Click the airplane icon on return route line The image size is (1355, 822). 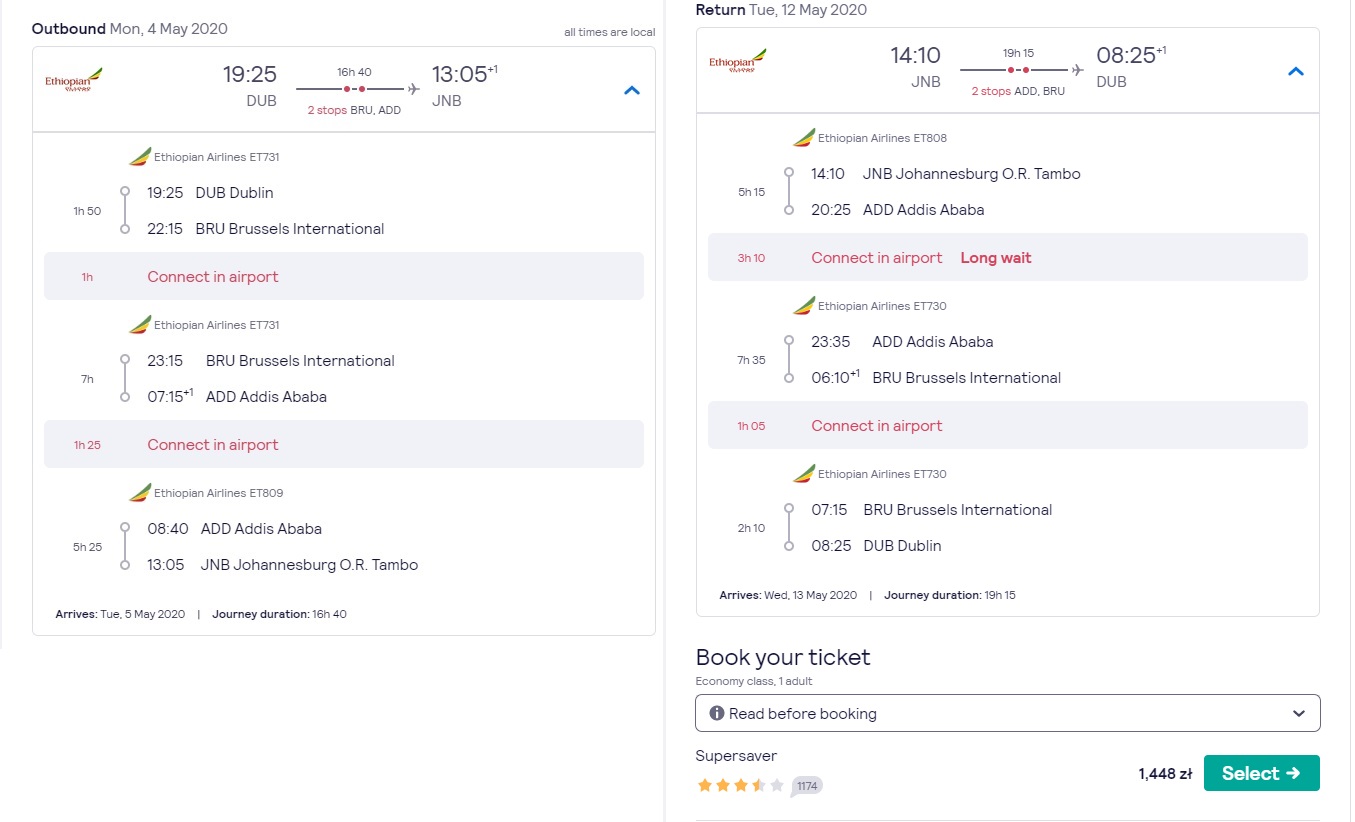pyautogui.click(x=1077, y=70)
